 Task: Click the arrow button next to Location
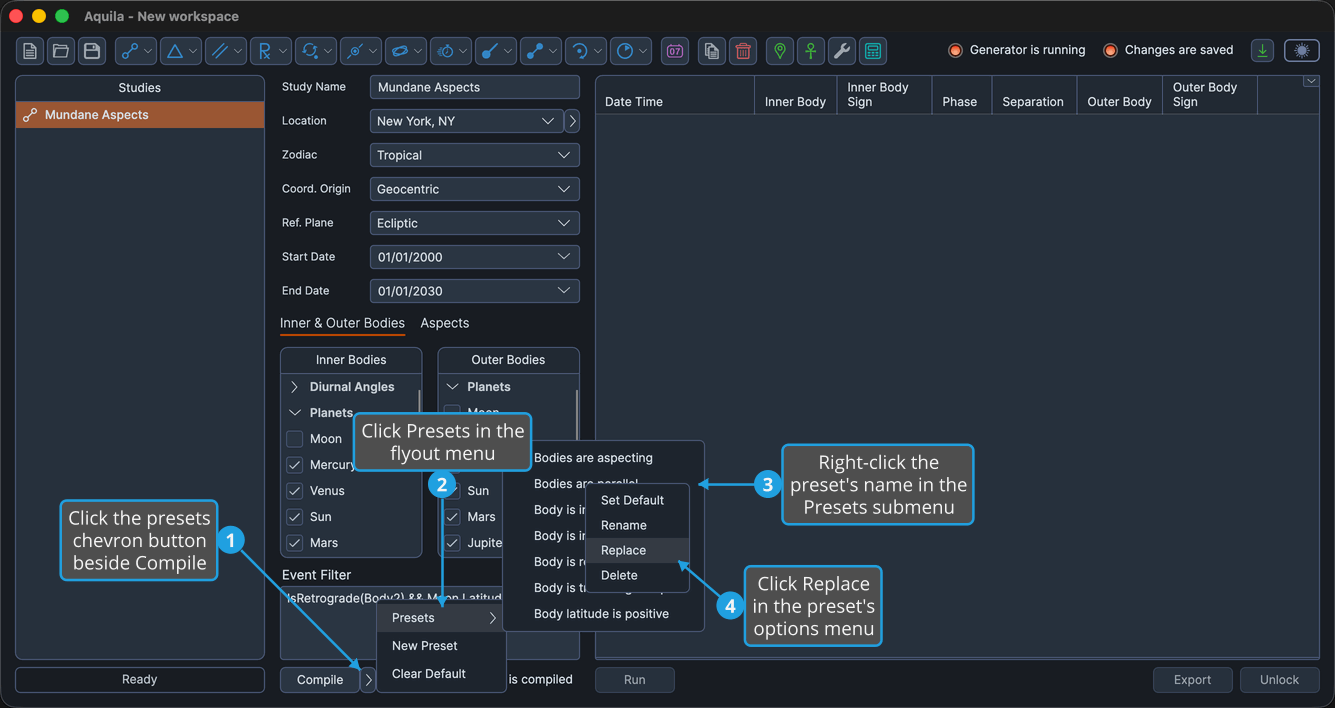pos(572,121)
